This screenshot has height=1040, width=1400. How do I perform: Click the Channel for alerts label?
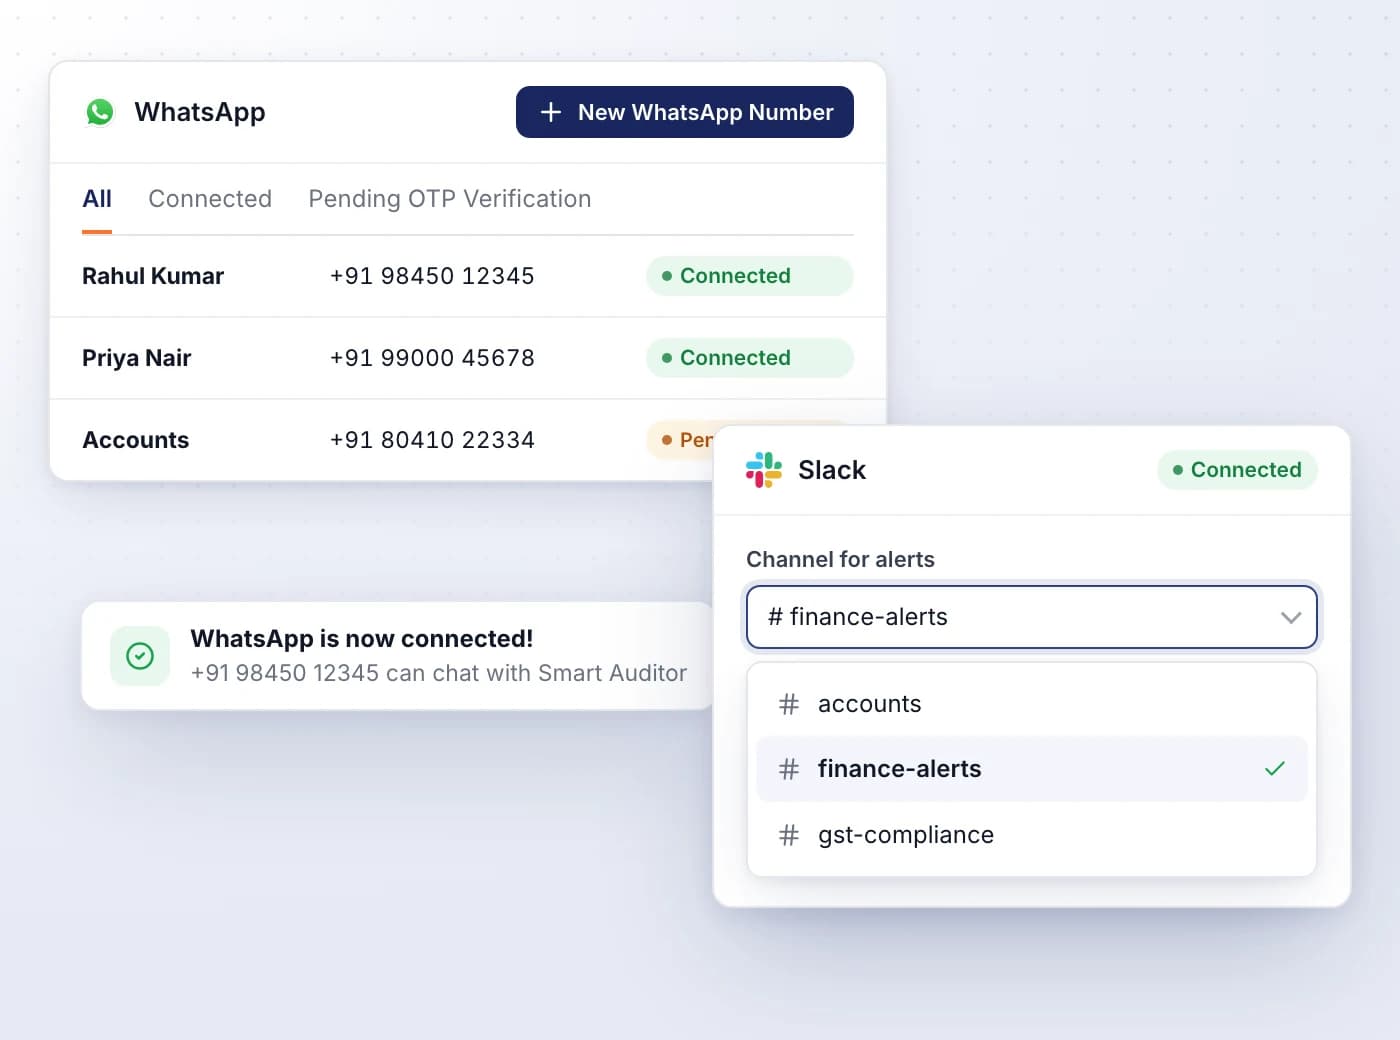[x=840, y=559]
